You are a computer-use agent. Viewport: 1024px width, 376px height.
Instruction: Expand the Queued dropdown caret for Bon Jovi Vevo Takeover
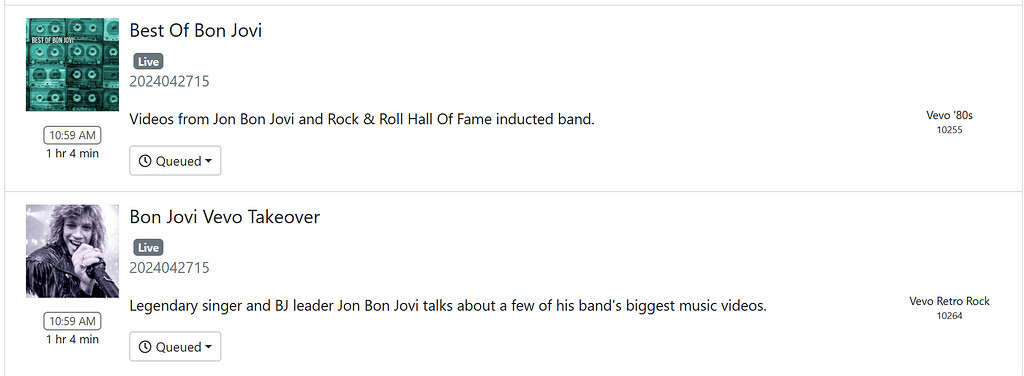coord(208,347)
